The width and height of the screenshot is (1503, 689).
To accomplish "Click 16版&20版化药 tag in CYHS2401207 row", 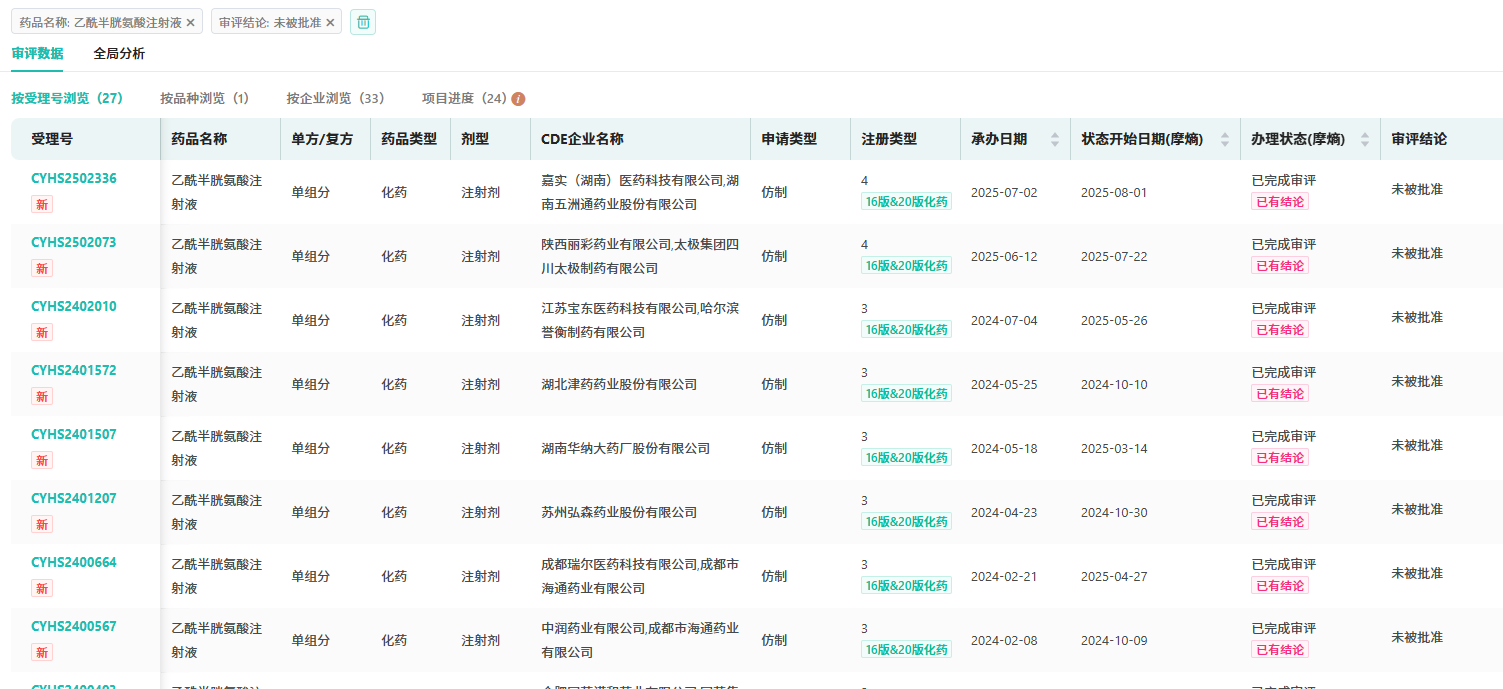I will (906, 522).
